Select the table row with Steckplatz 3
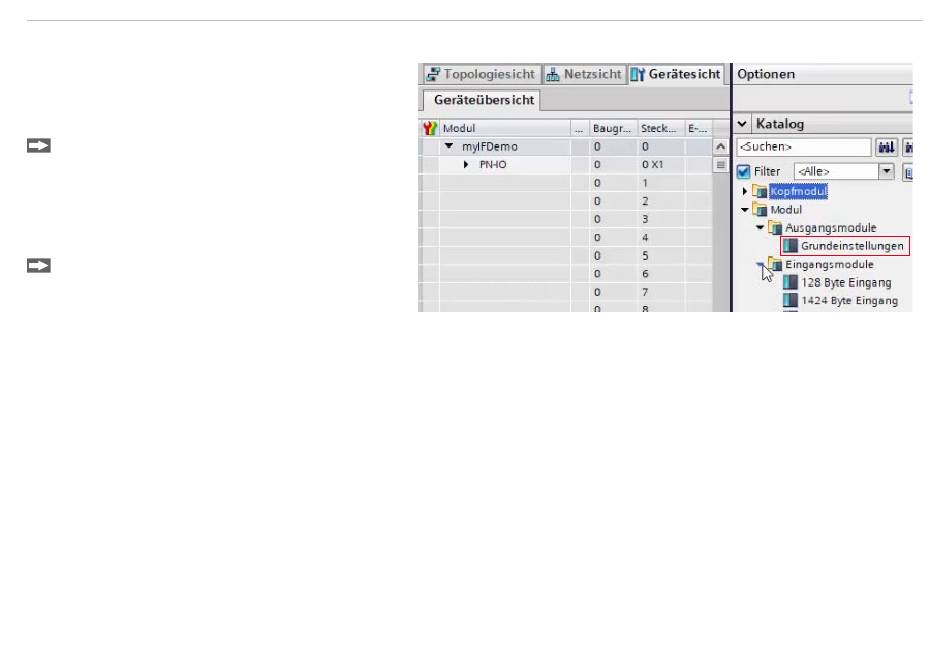The image size is (950, 657). pyautogui.click(x=566, y=219)
